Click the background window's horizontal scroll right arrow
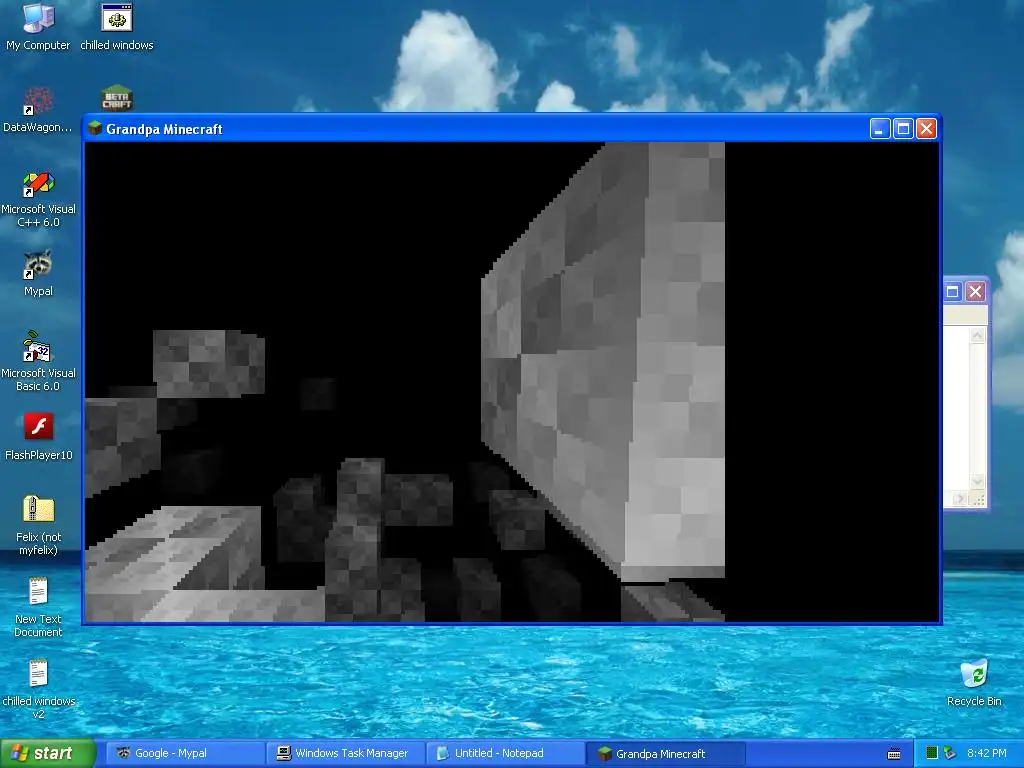 [959, 500]
